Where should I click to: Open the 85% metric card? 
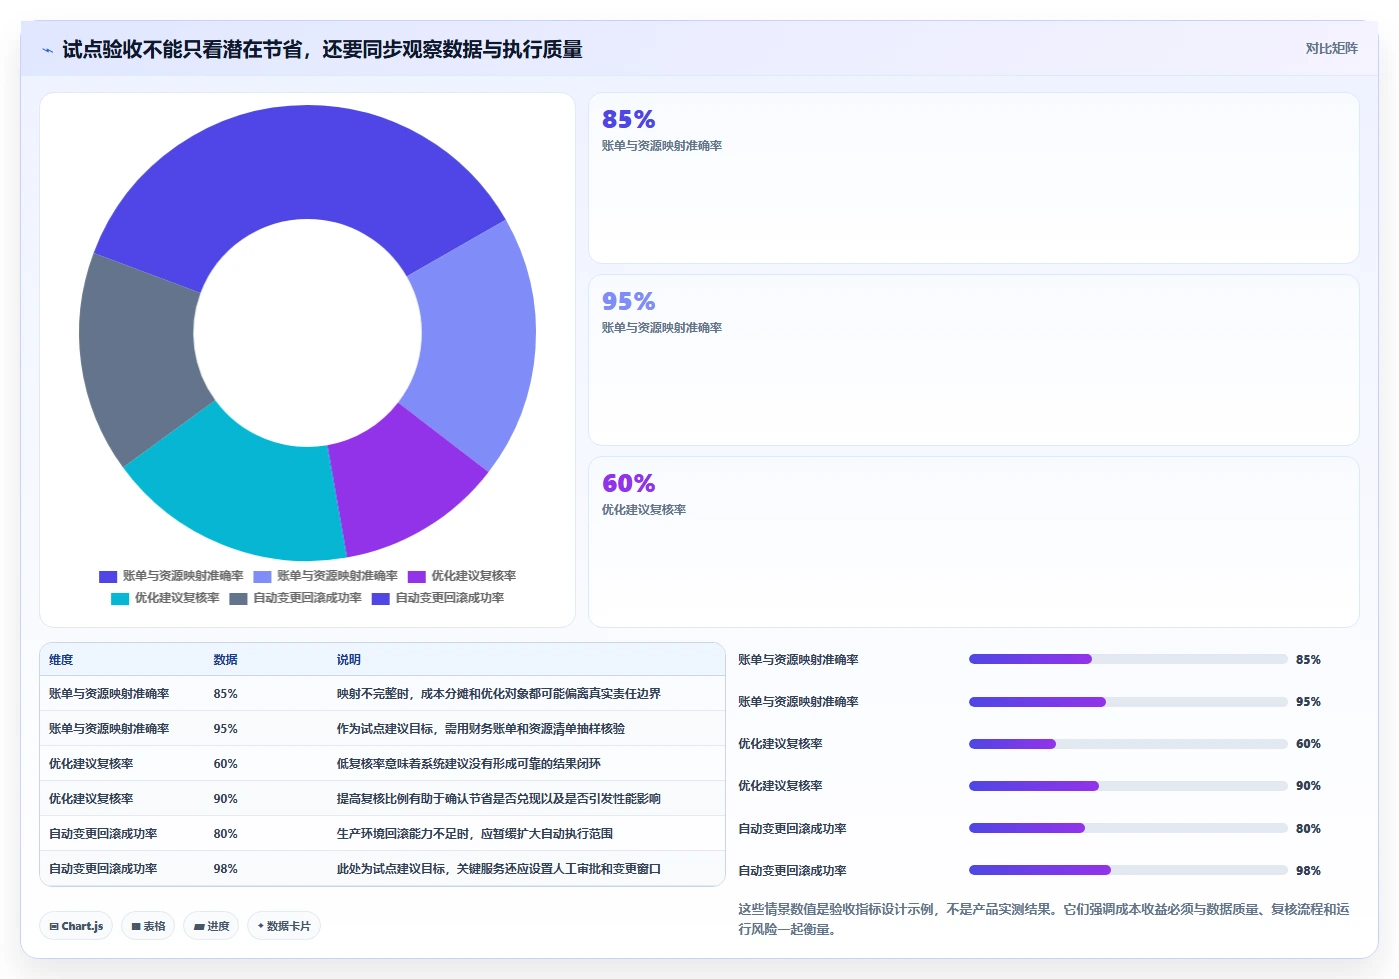973,178
